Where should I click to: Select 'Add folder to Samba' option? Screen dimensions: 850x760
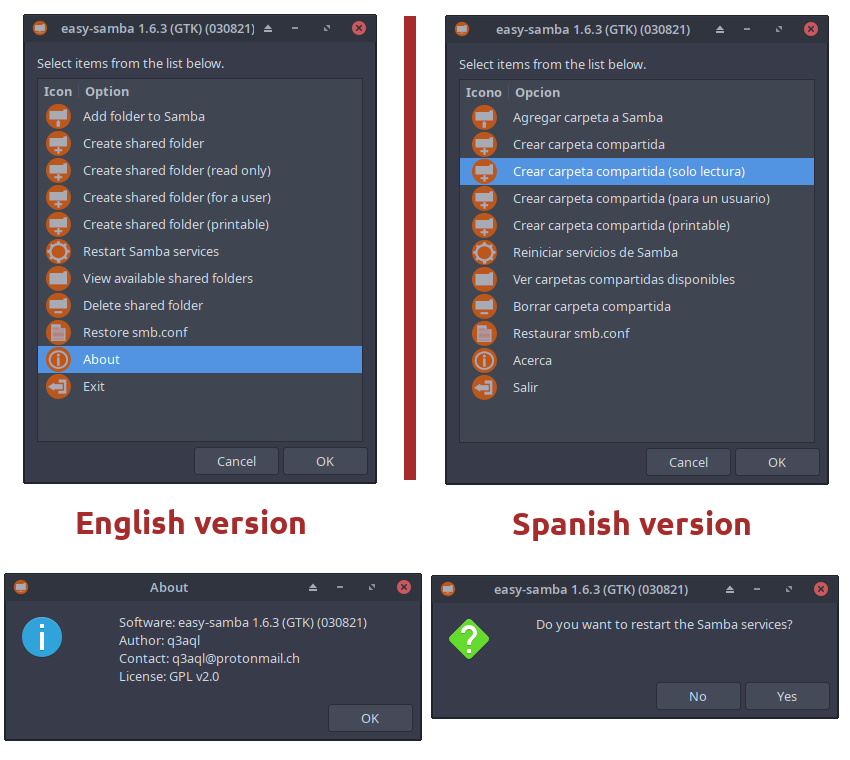[x=200, y=117]
